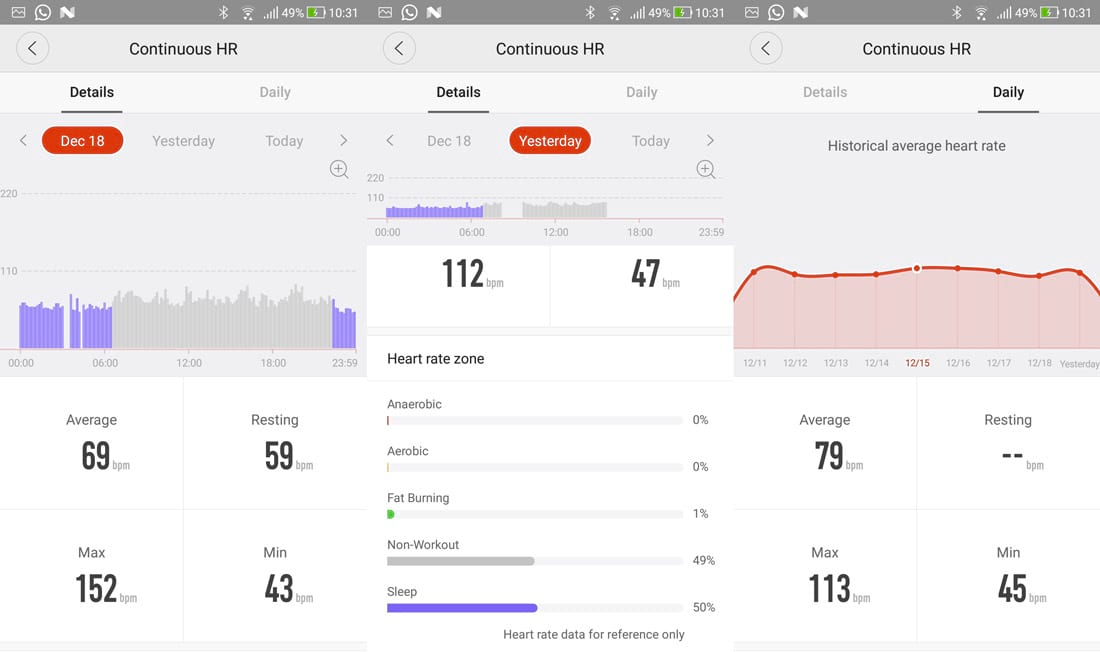Select Details tab in left screen
Viewport: 1100px width, 652px height.
coord(92,92)
